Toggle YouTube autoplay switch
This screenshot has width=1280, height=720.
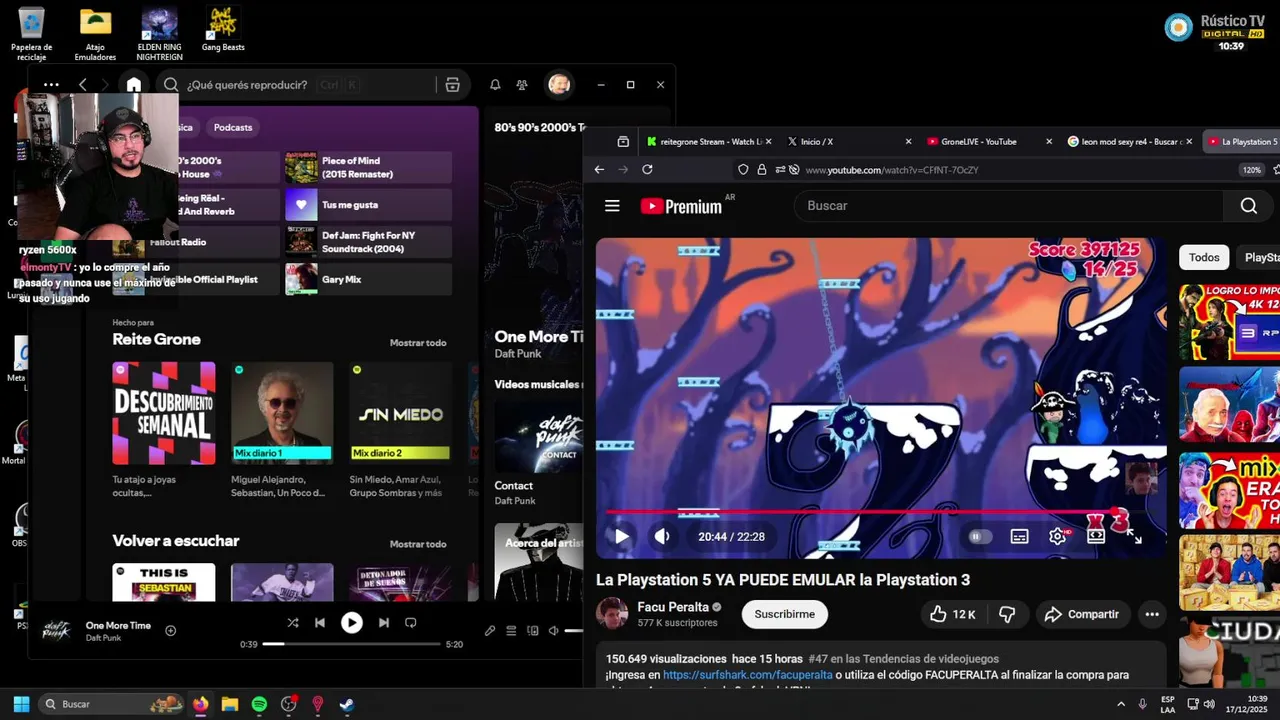click(979, 536)
